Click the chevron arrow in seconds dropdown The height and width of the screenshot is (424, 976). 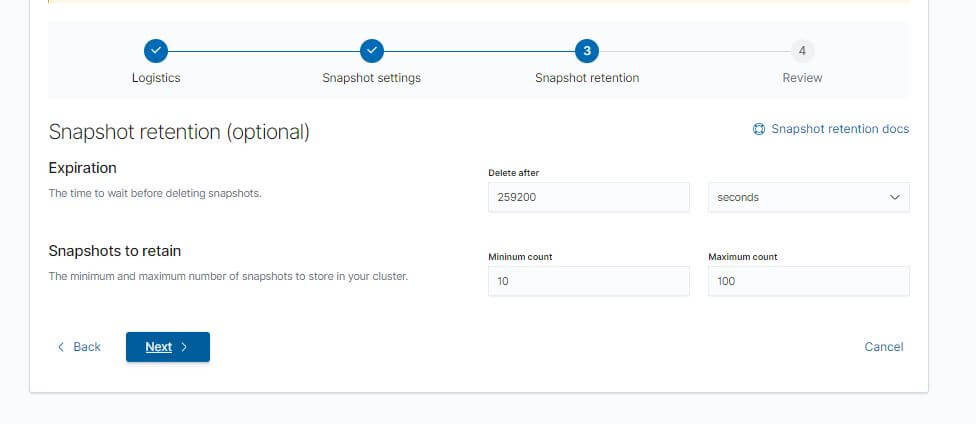point(894,197)
